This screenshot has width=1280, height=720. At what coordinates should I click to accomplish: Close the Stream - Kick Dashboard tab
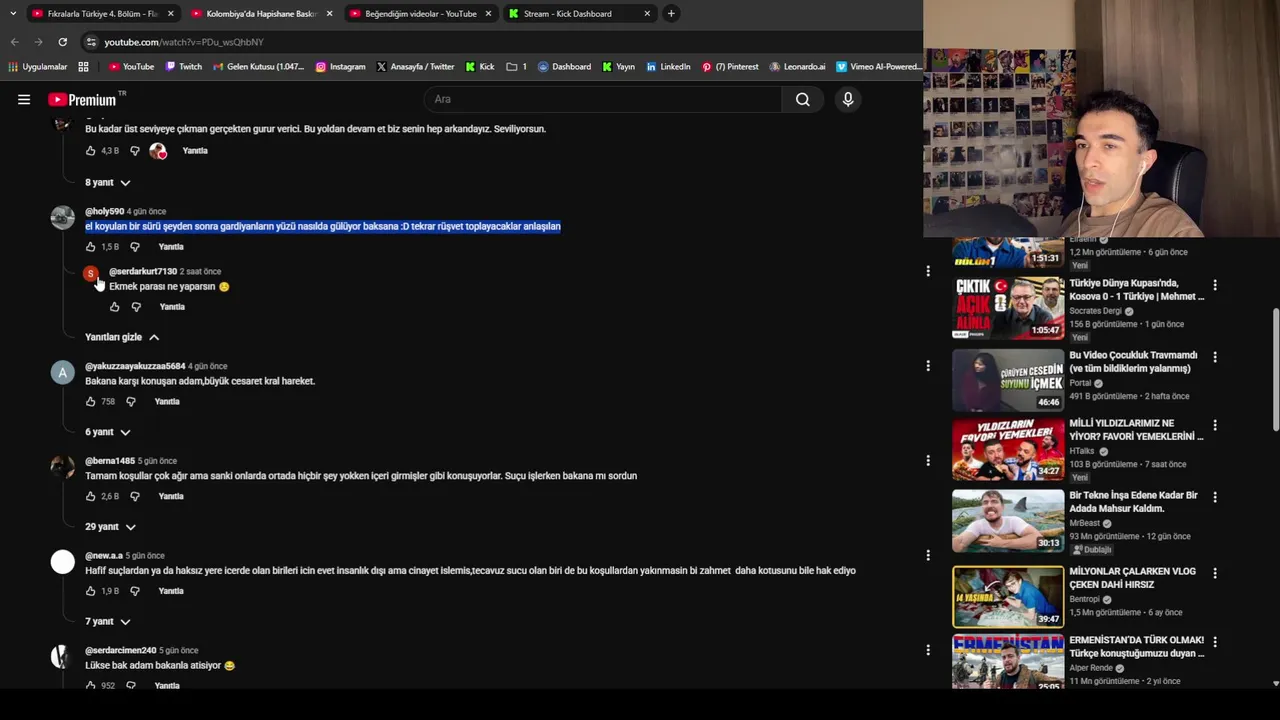click(x=647, y=14)
